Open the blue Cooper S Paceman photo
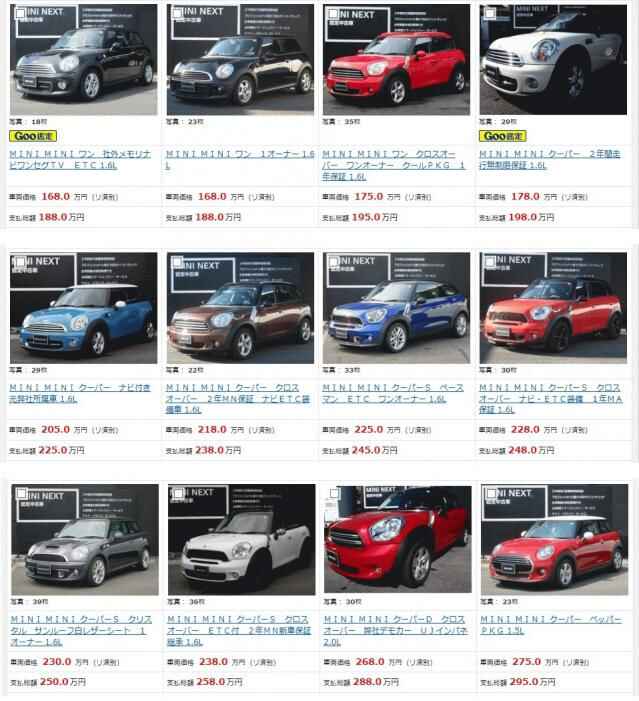The image size is (639, 701). [x=397, y=308]
